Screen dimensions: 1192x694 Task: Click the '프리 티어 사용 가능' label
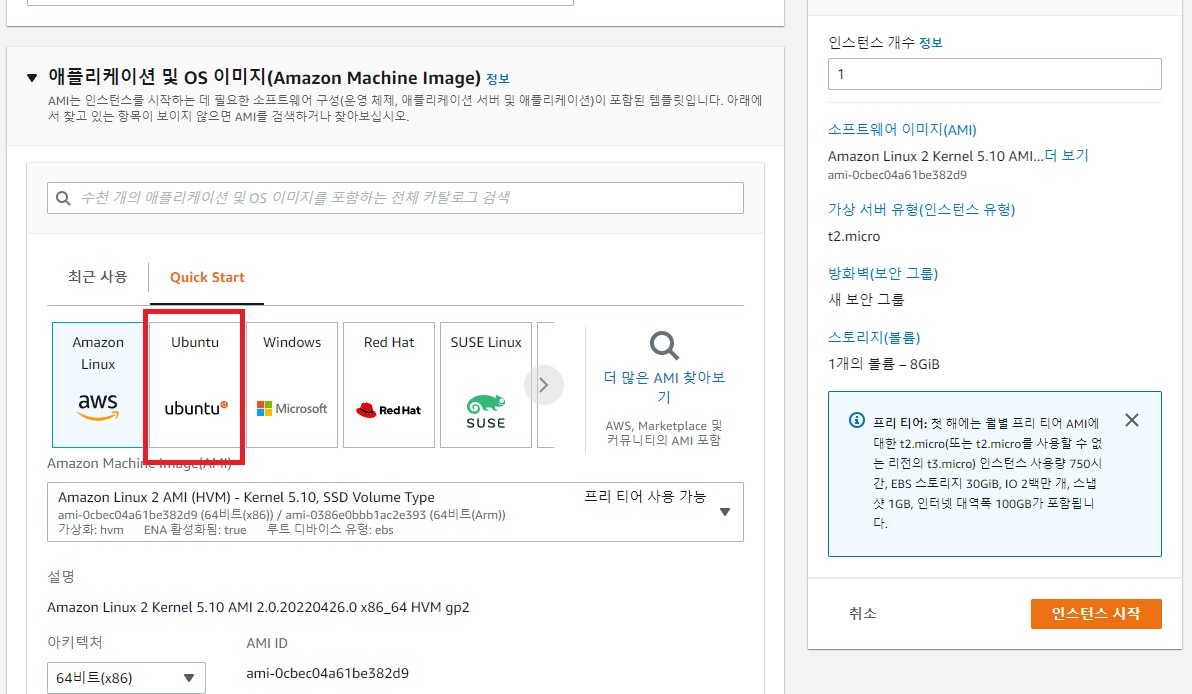pyautogui.click(x=645, y=496)
